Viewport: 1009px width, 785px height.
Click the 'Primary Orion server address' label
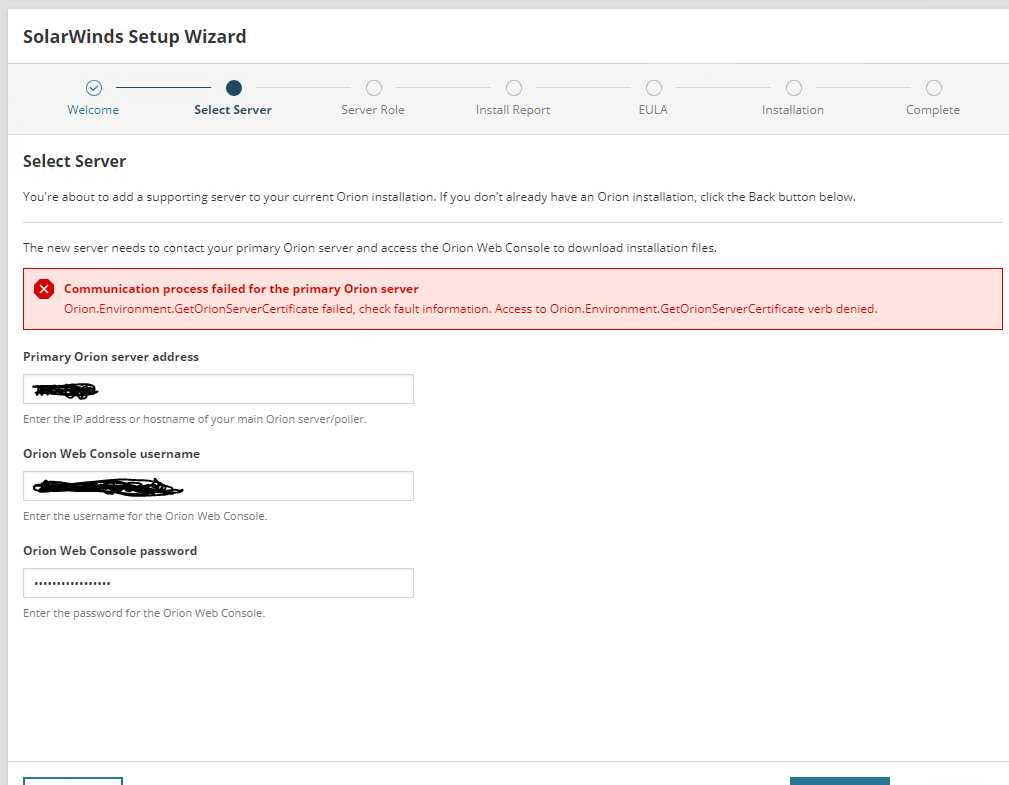click(111, 356)
